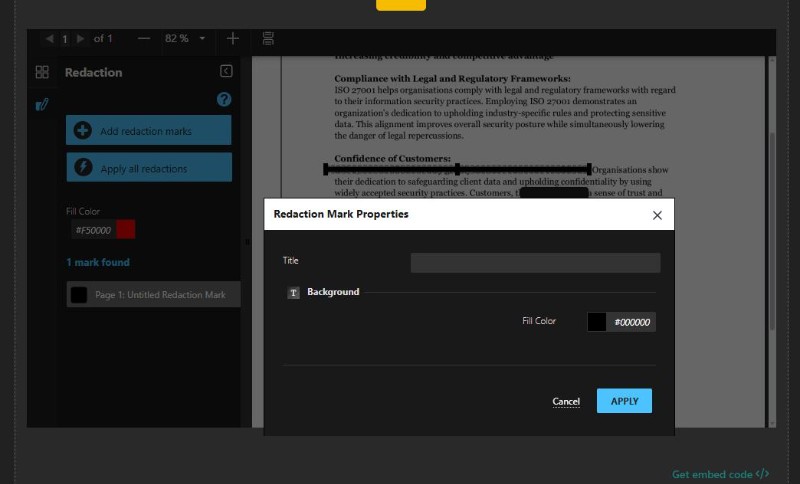Toggle the page layout mode icon
Screen dimensions: 800x484
(x=268, y=38)
